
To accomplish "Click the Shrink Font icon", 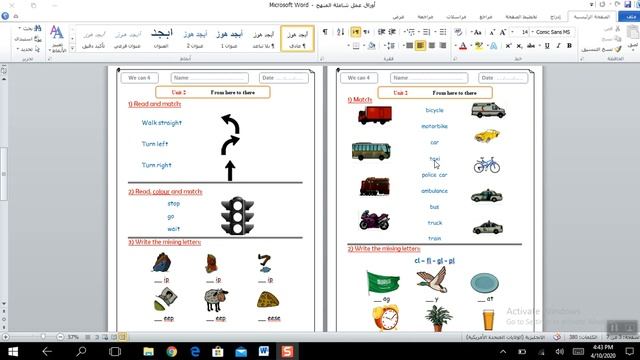I will pyautogui.click(x=492, y=32).
